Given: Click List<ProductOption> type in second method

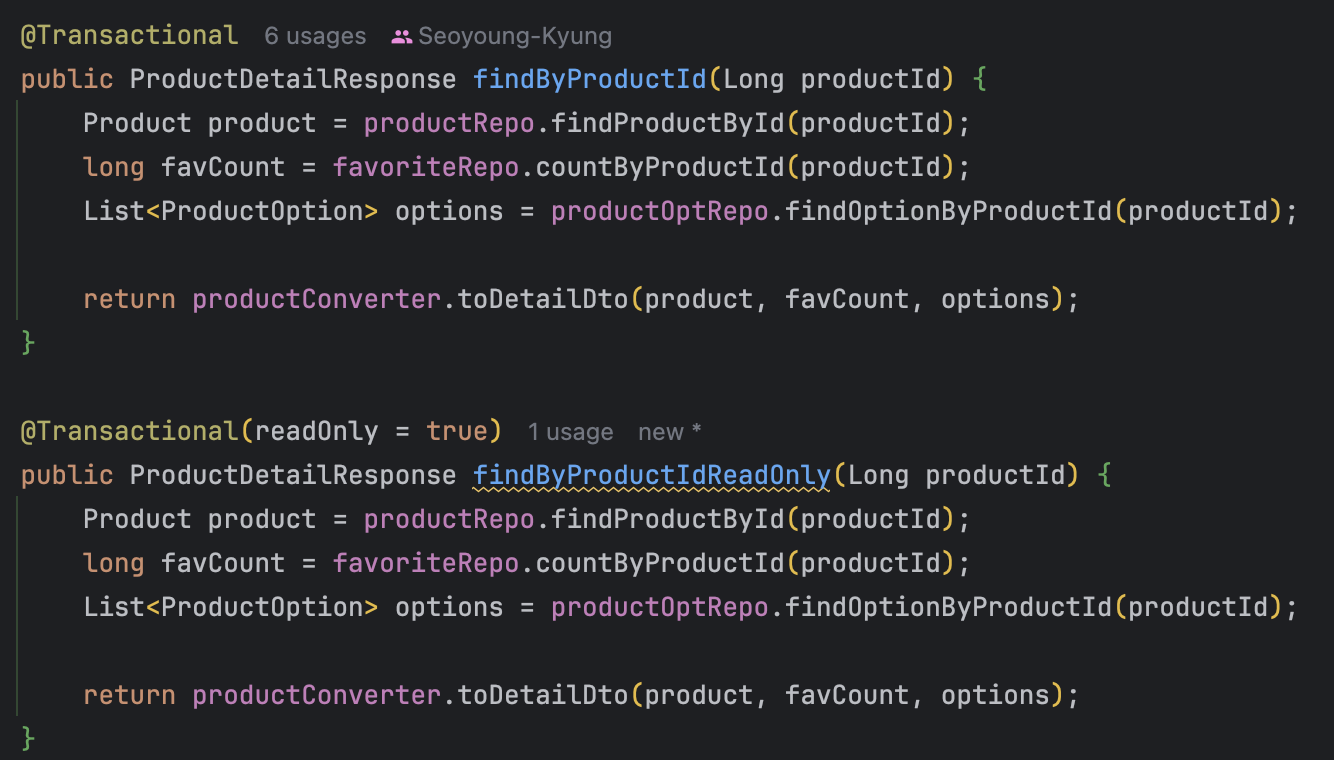Looking at the screenshot, I should (231, 607).
